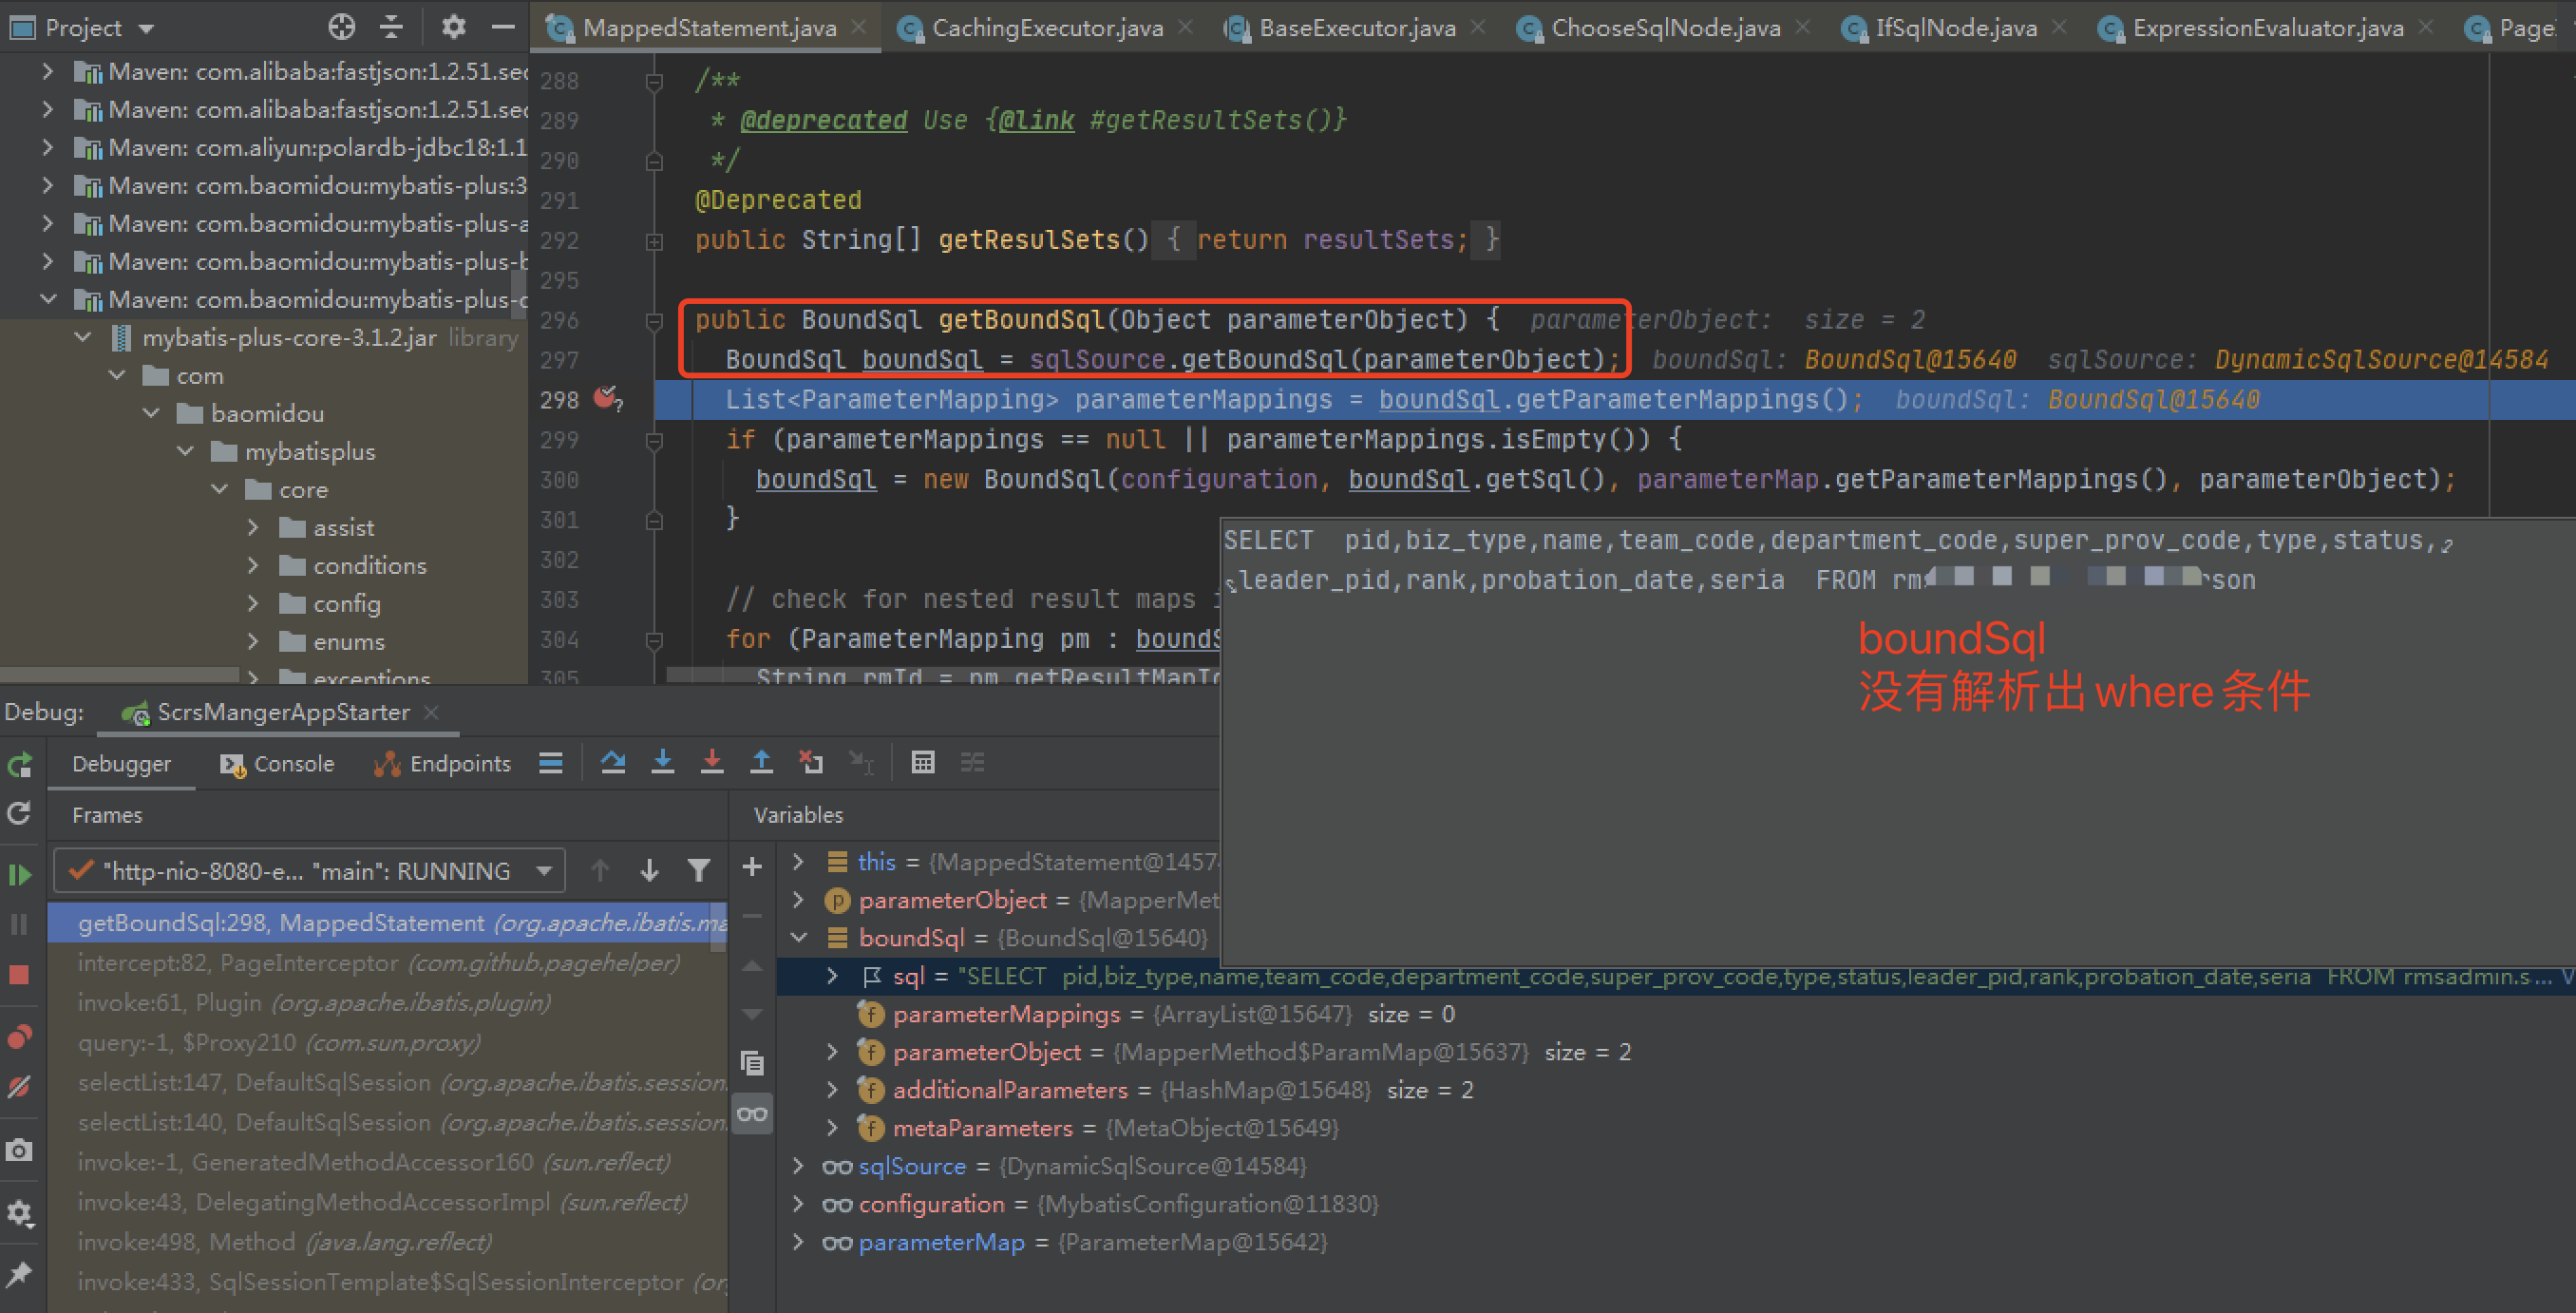Click the Step Out debug icon
2576x1313 pixels.
click(762, 763)
